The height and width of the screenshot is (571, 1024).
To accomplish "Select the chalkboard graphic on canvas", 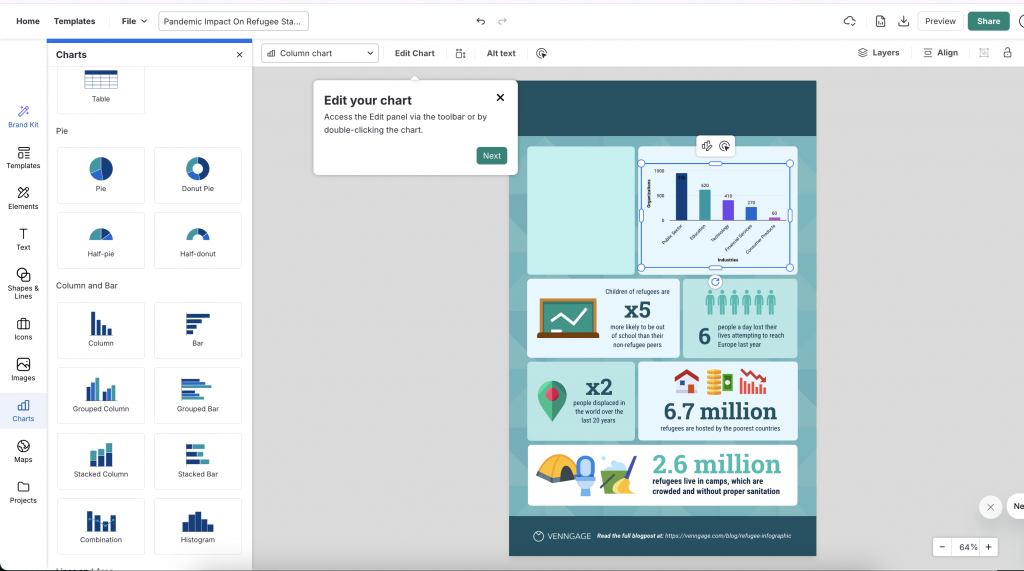I will pos(568,318).
